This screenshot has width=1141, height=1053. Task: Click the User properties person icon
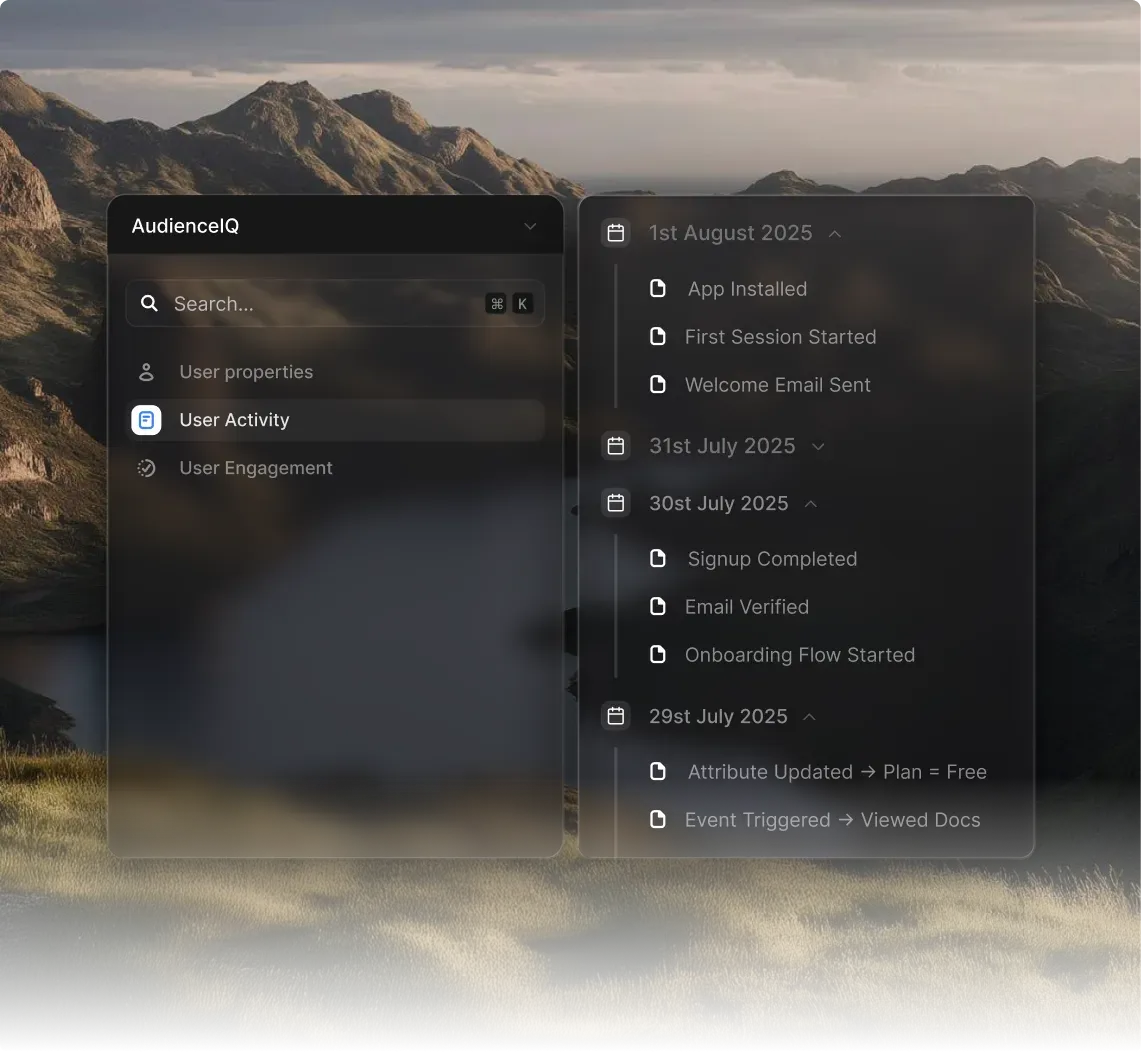click(146, 372)
